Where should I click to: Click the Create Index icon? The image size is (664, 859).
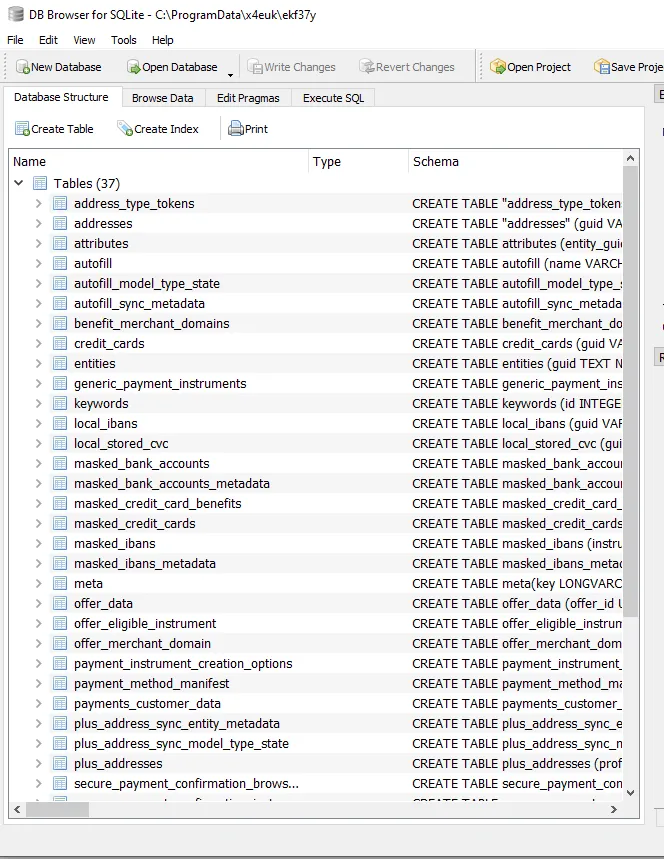point(125,129)
